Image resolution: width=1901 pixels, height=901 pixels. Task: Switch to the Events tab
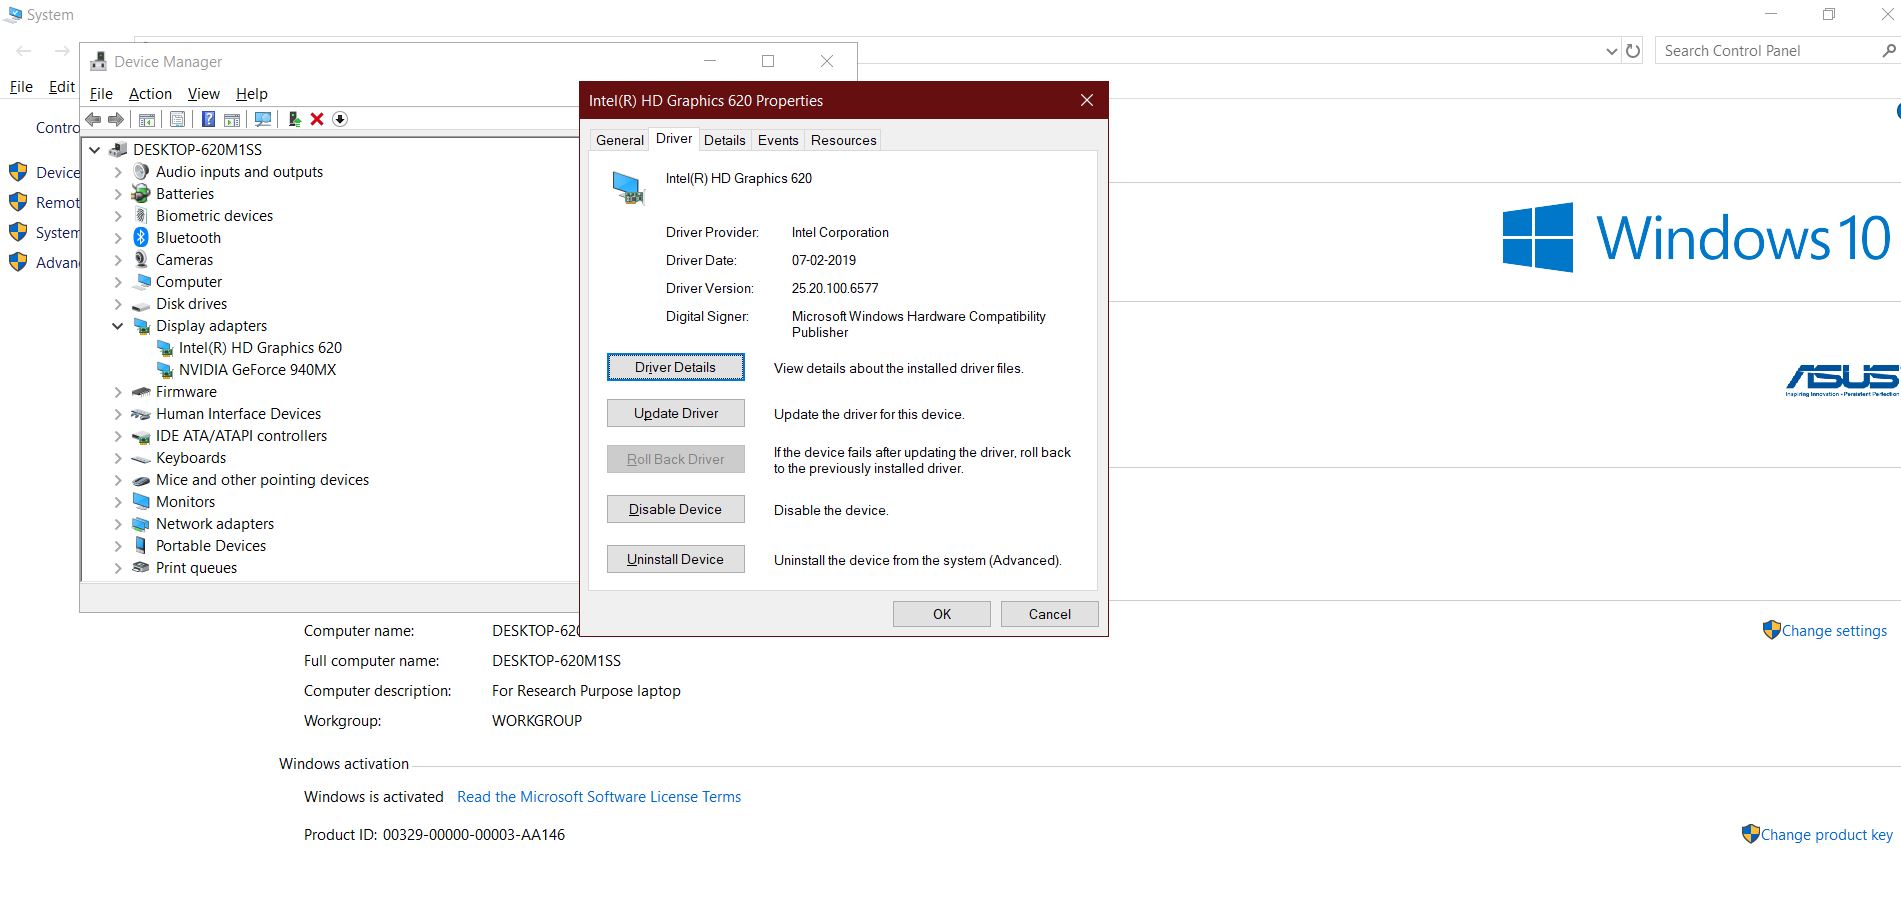coord(778,140)
